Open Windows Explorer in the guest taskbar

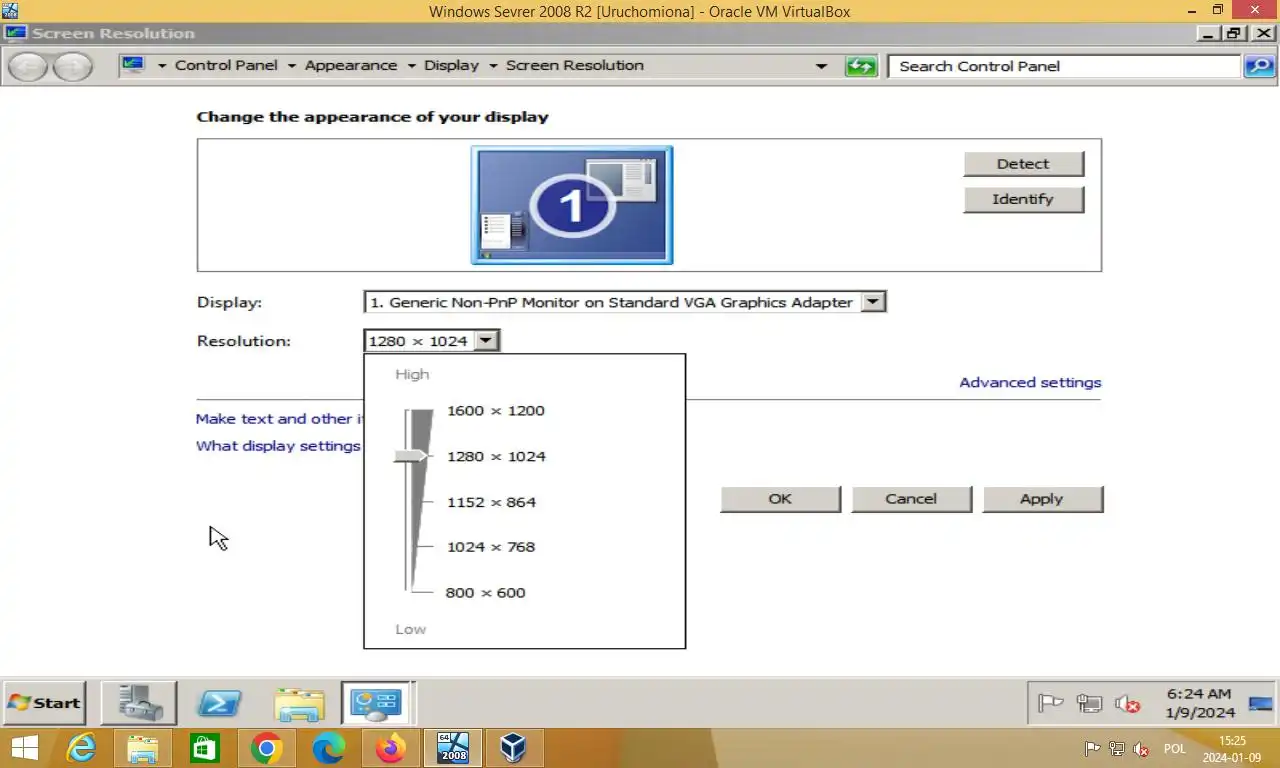click(x=299, y=703)
